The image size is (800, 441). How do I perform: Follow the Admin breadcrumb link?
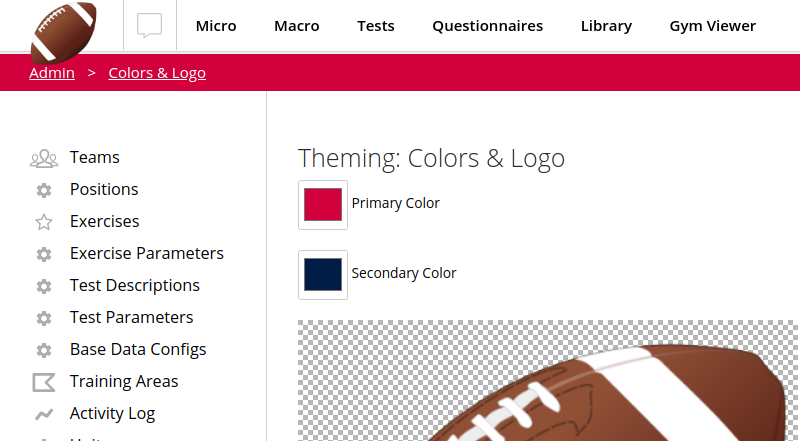tap(52, 73)
